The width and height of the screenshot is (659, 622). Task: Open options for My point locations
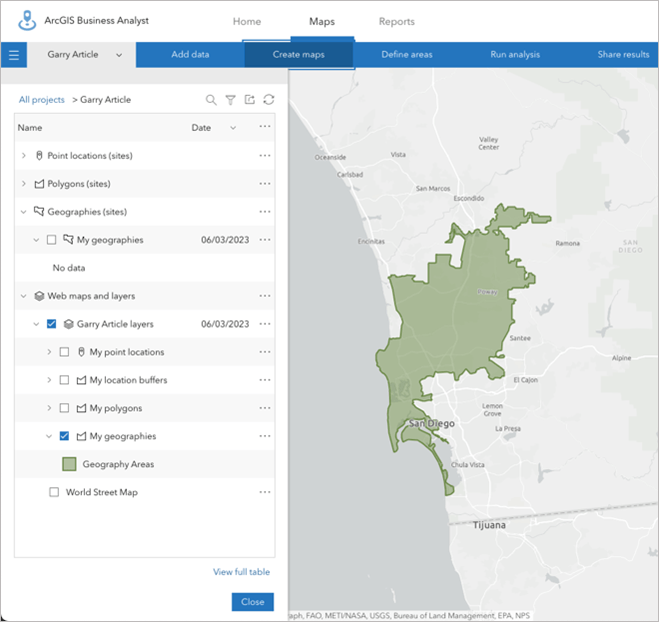(x=265, y=352)
